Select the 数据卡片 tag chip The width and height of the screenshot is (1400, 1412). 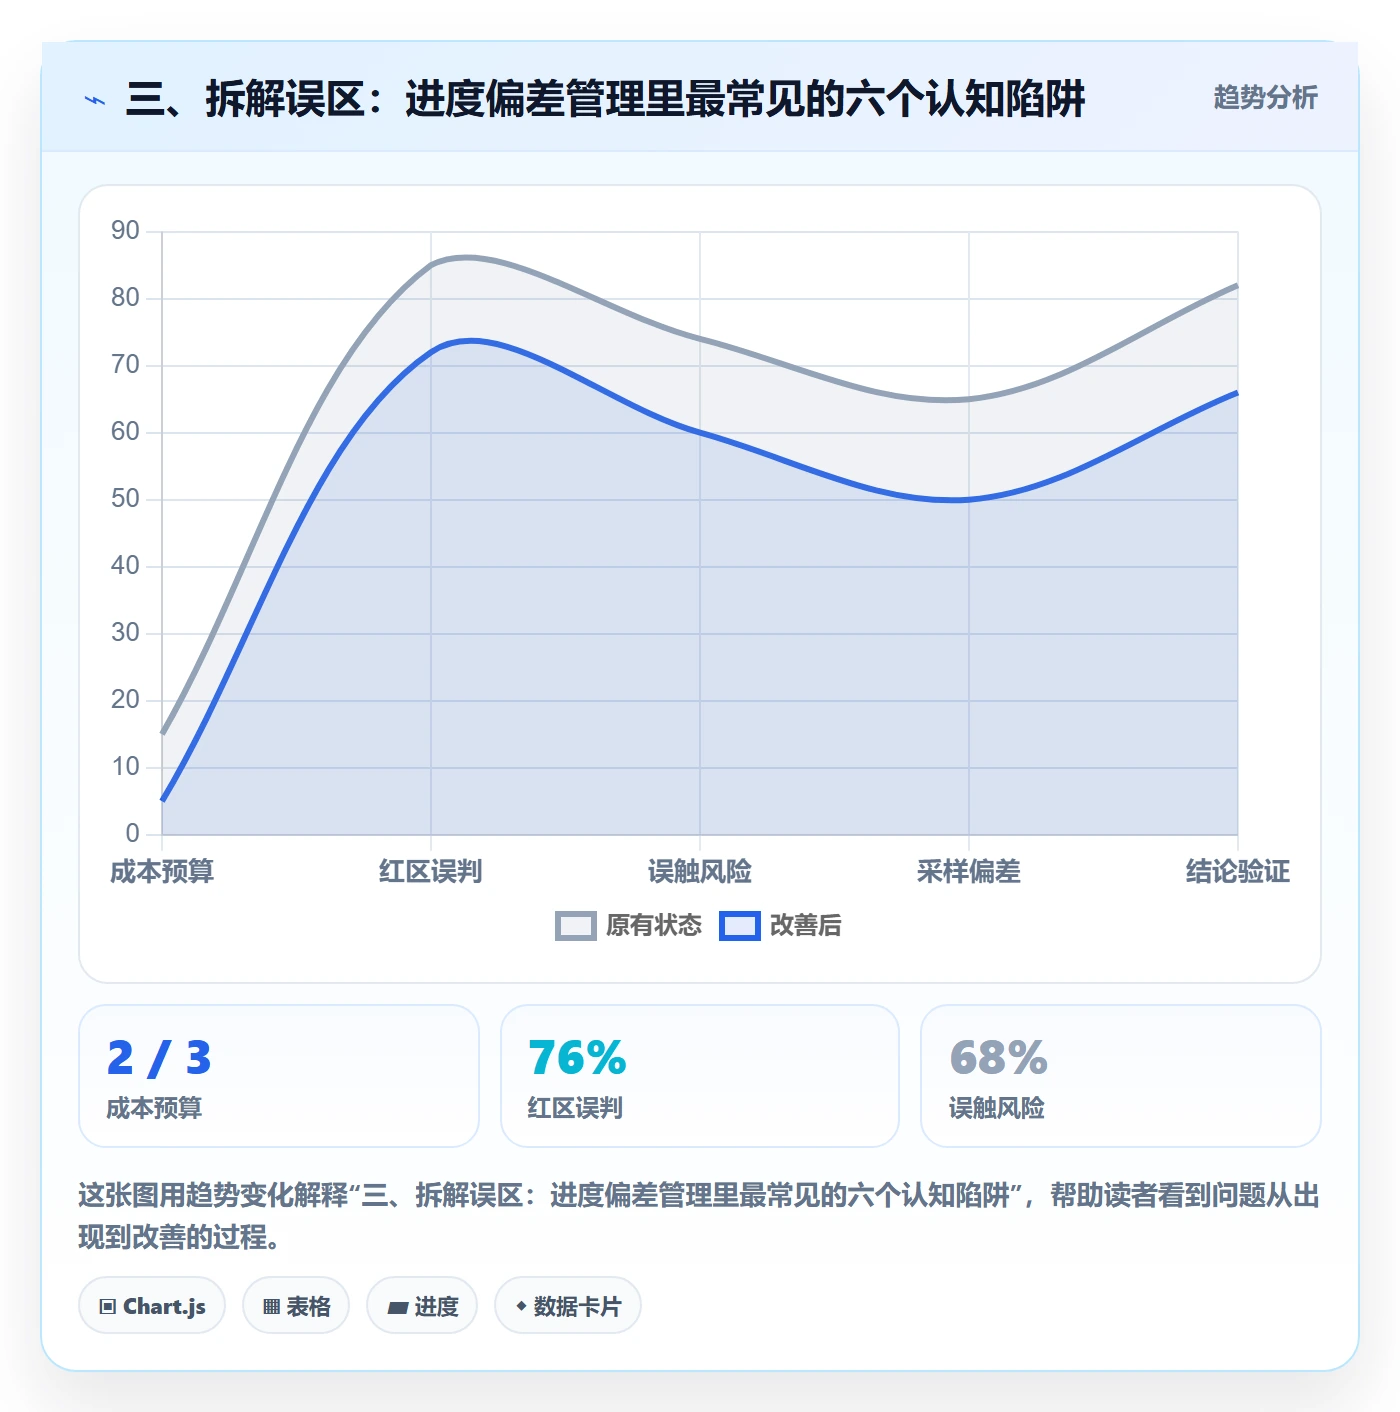coord(568,1305)
